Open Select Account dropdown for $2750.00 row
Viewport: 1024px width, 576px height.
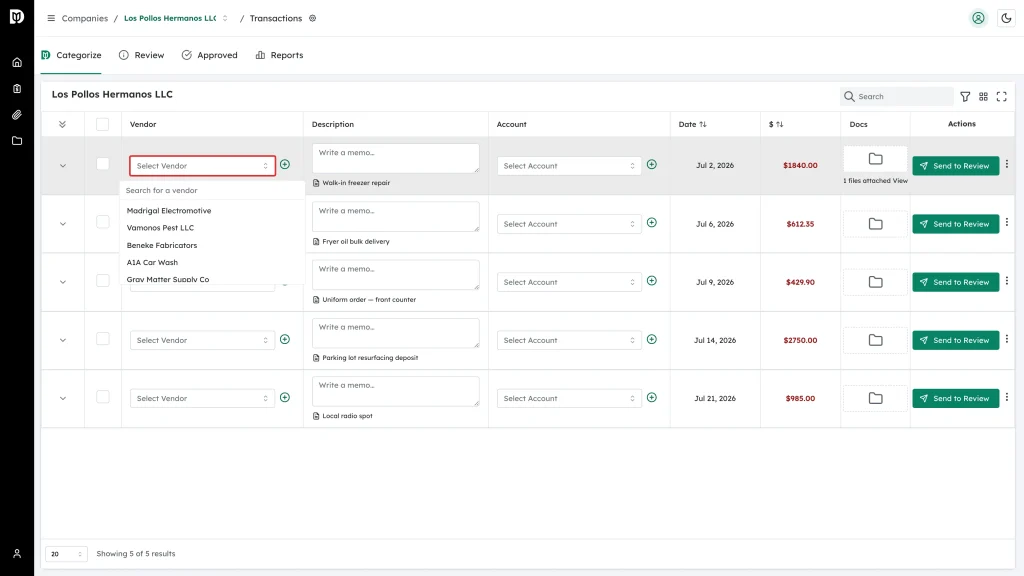pos(569,340)
